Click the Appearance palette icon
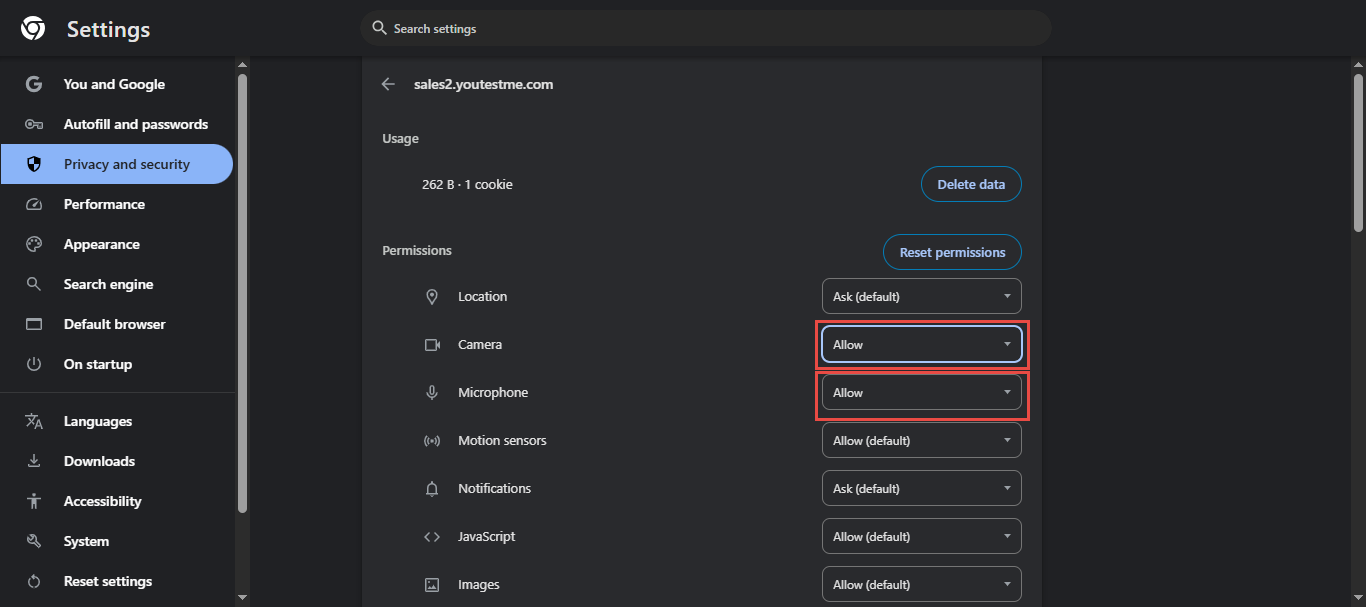1366x607 pixels. (34, 244)
